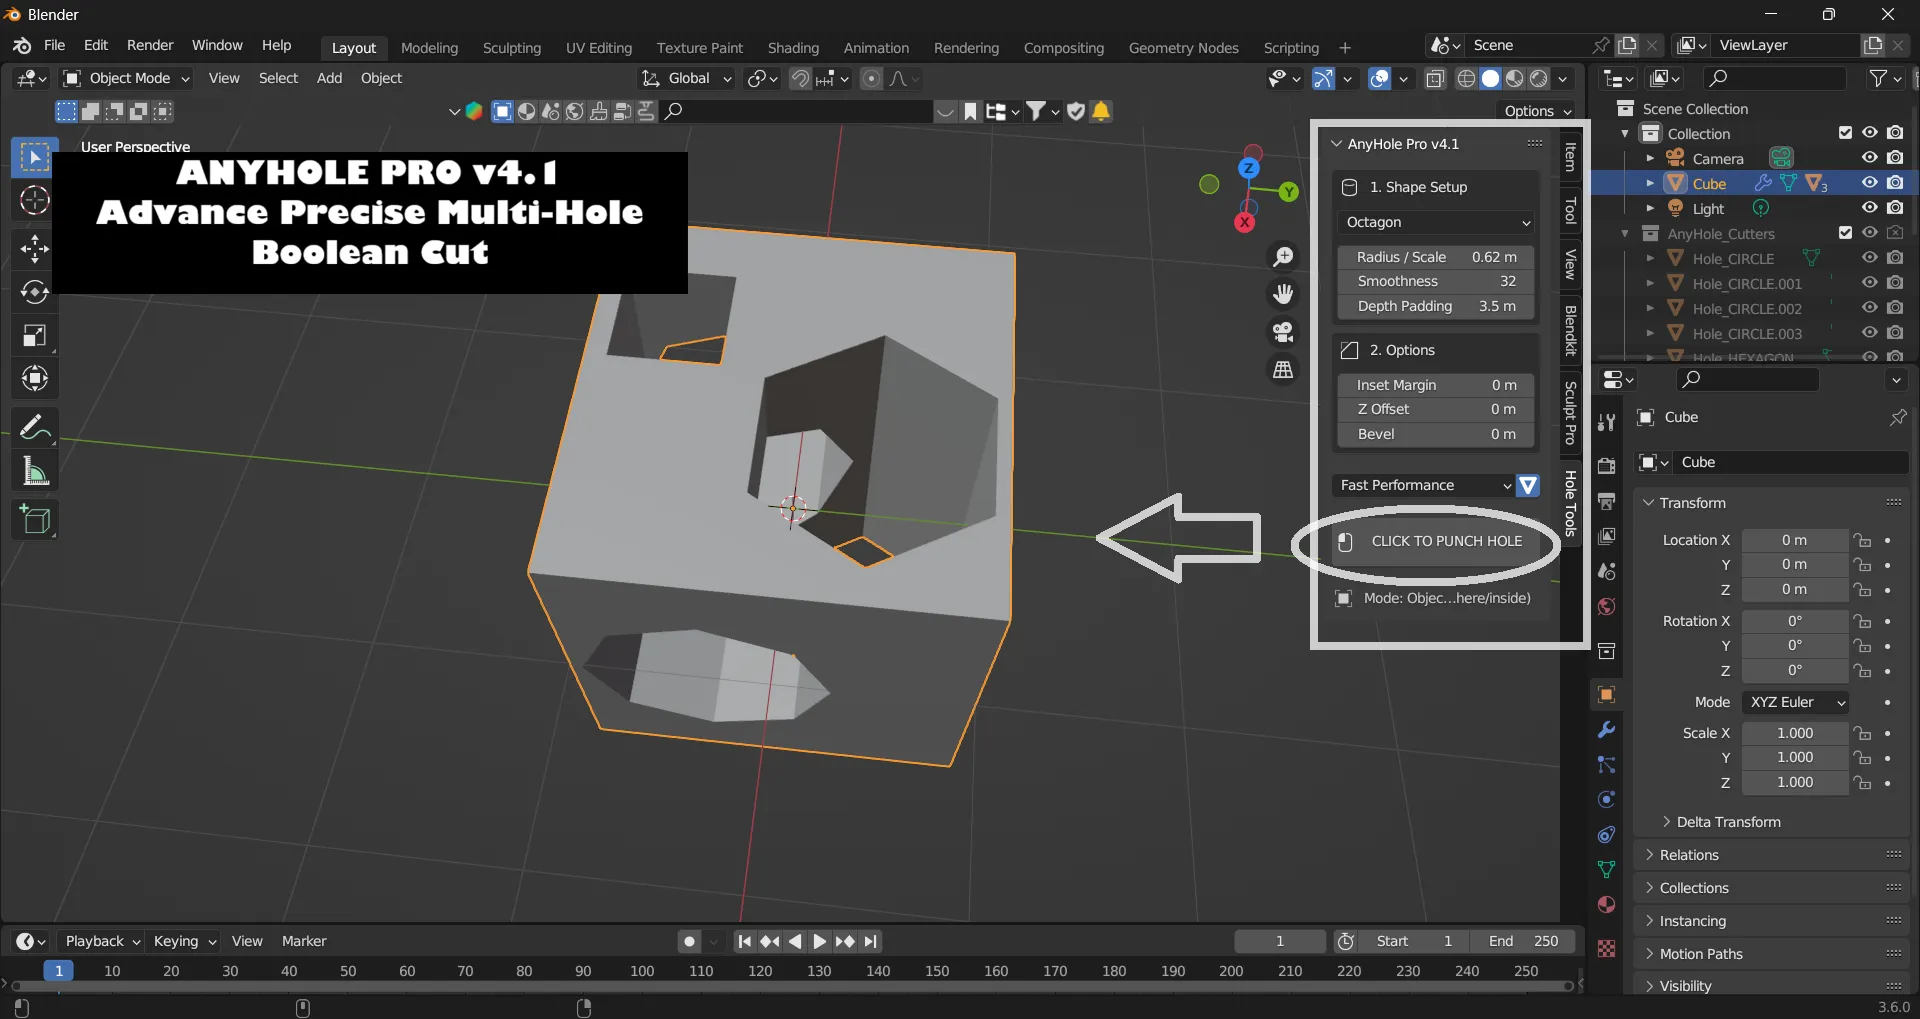Open the Geometry Nodes workspace tab
The width and height of the screenshot is (1920, 1019).
(1183, 48)
